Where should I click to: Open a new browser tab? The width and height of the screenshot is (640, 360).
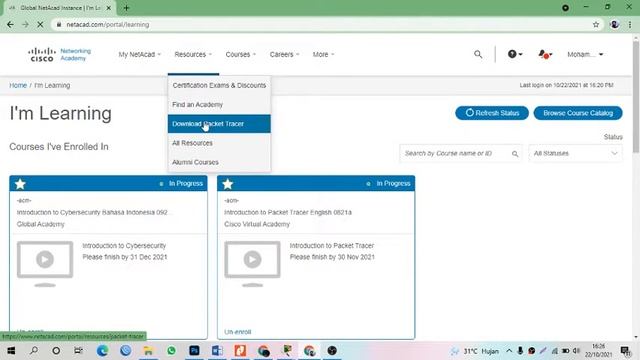pyautogui.click(x=126, y=8)
